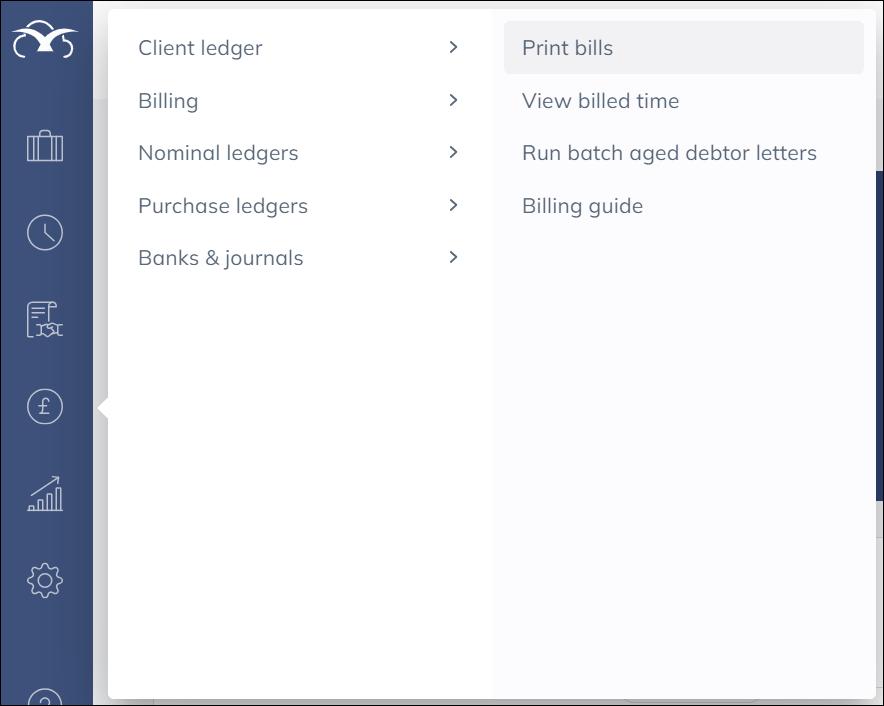Open the settings gear icon
884x706 pixels.
point(45,580)
